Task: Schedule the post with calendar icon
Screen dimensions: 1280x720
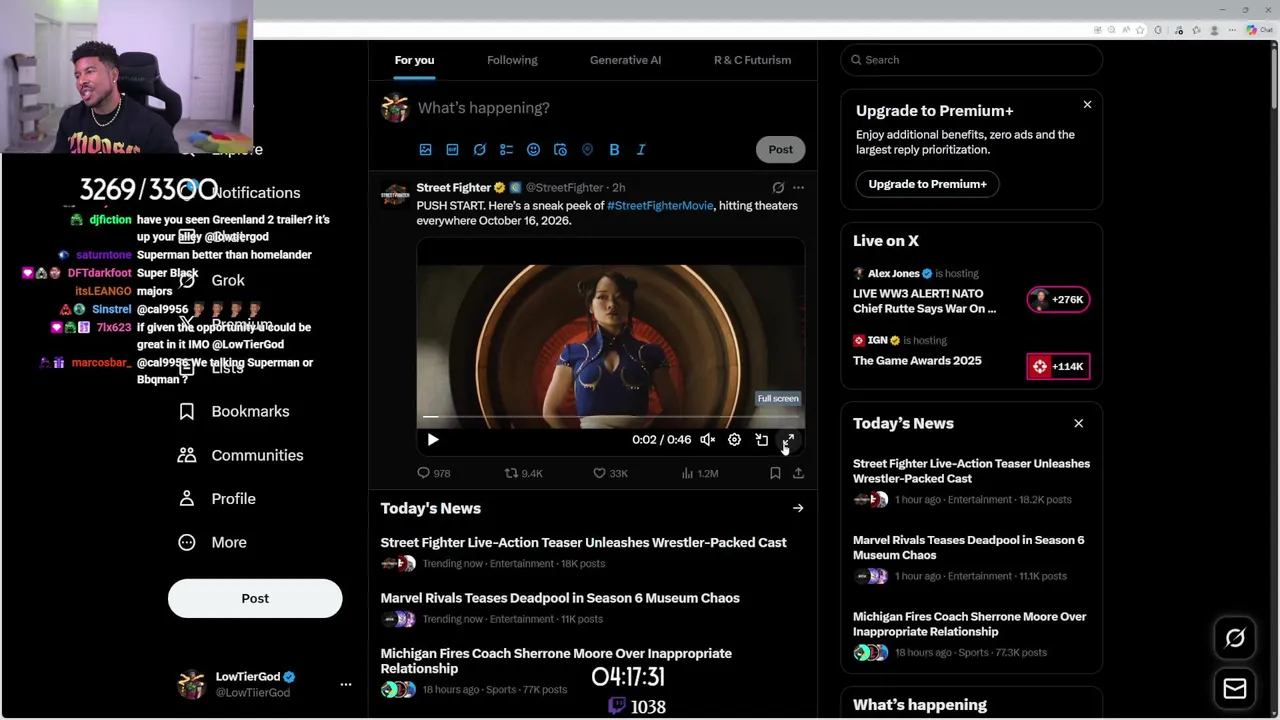Action: pos(560,150)
